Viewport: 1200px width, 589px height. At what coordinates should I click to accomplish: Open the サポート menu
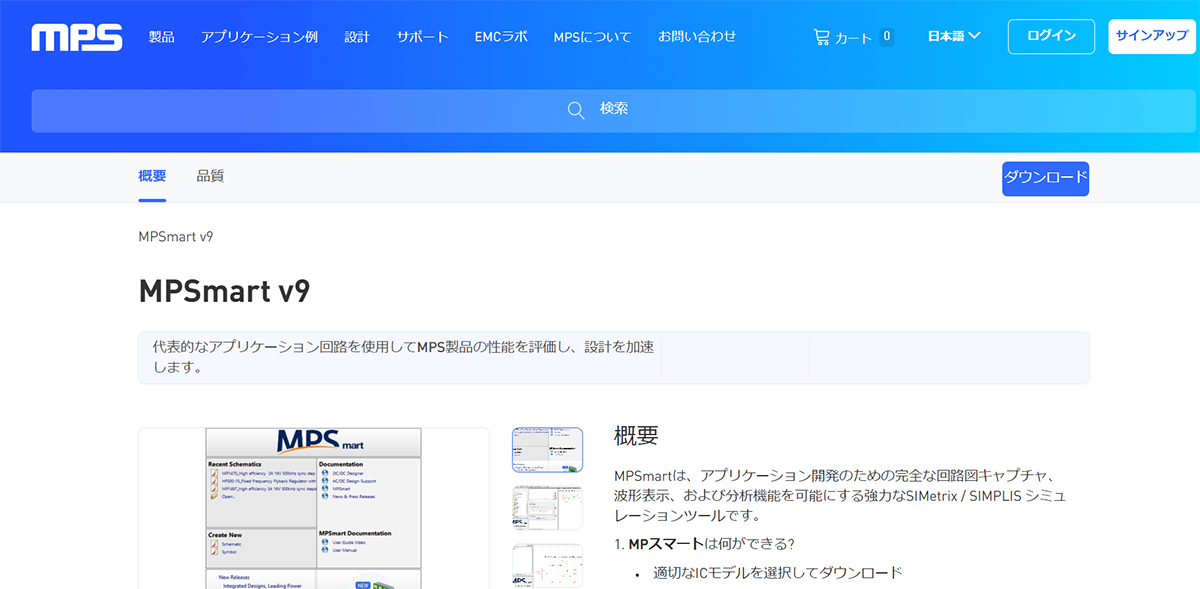point(422,37)
